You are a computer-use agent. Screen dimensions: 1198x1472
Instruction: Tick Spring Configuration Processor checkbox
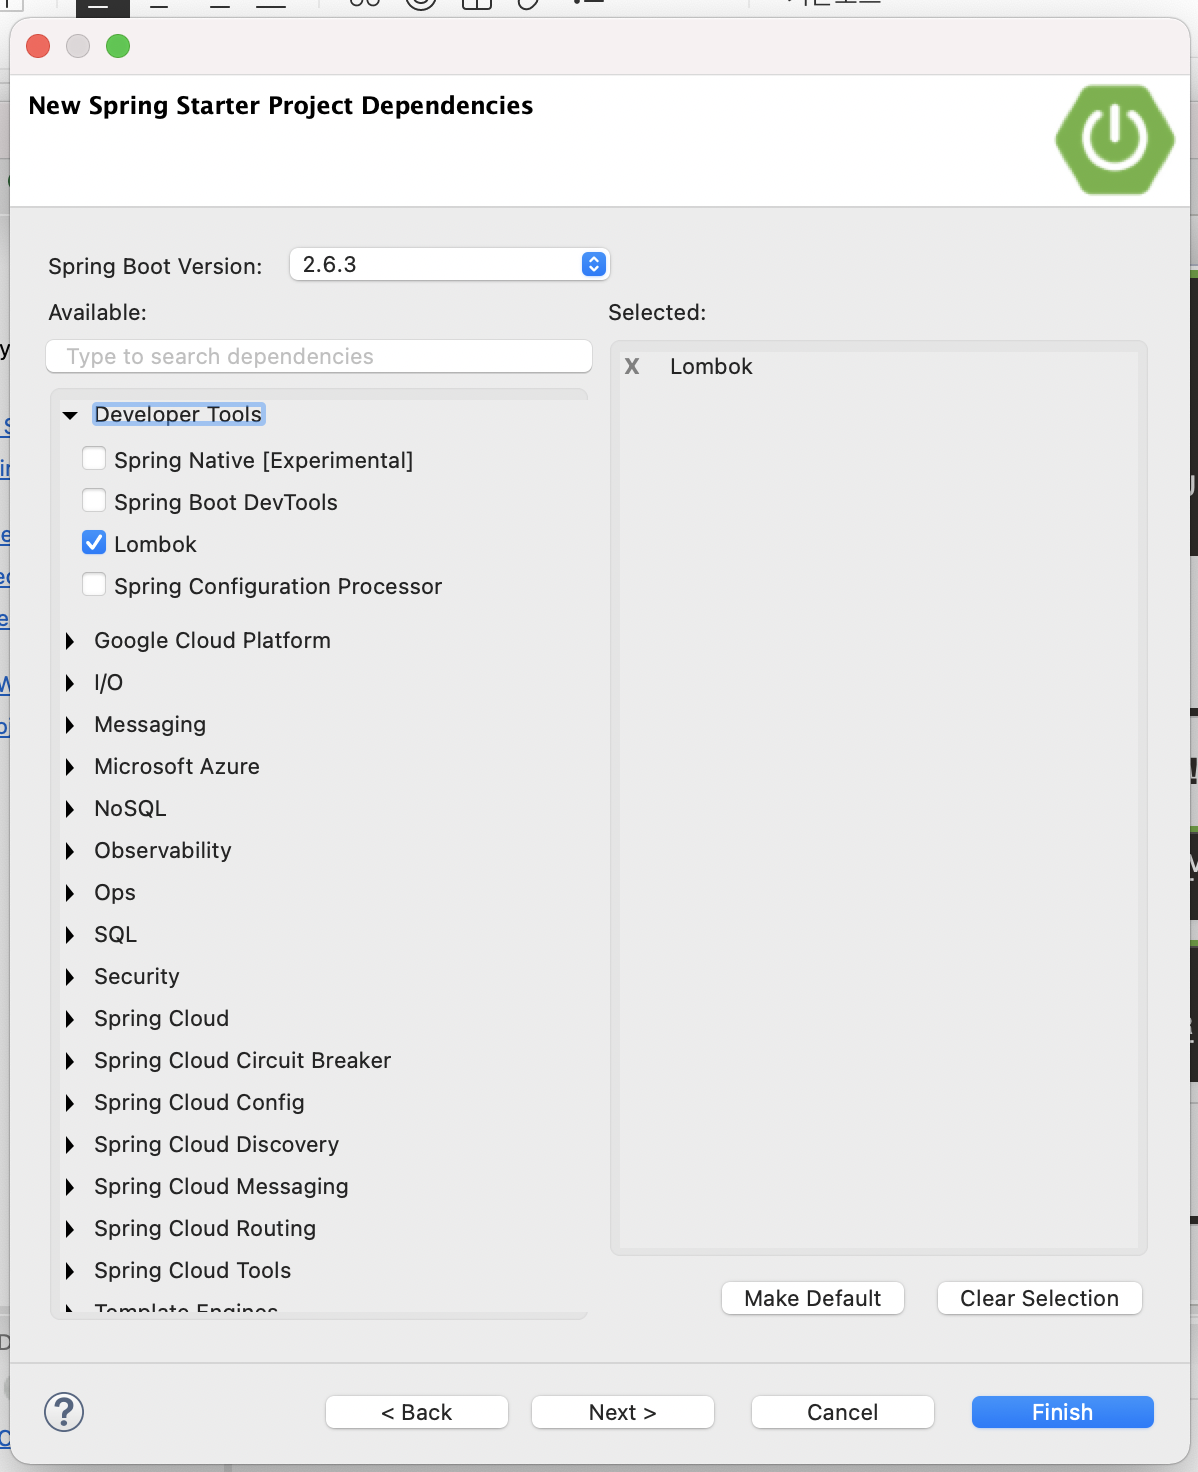click(94, 585)
